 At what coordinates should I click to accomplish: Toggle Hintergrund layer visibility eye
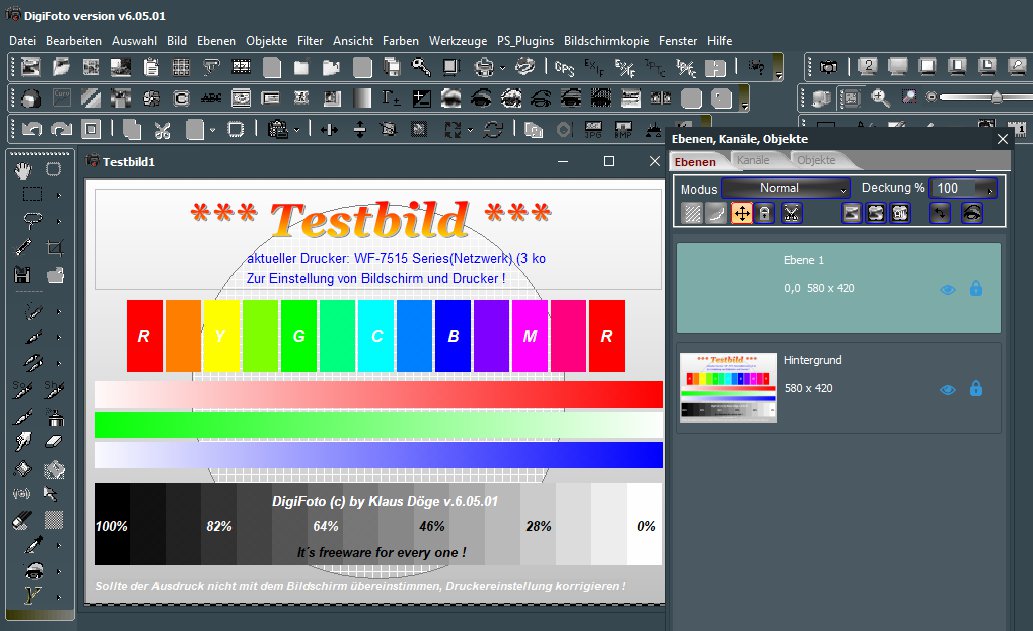pos(948,389)
